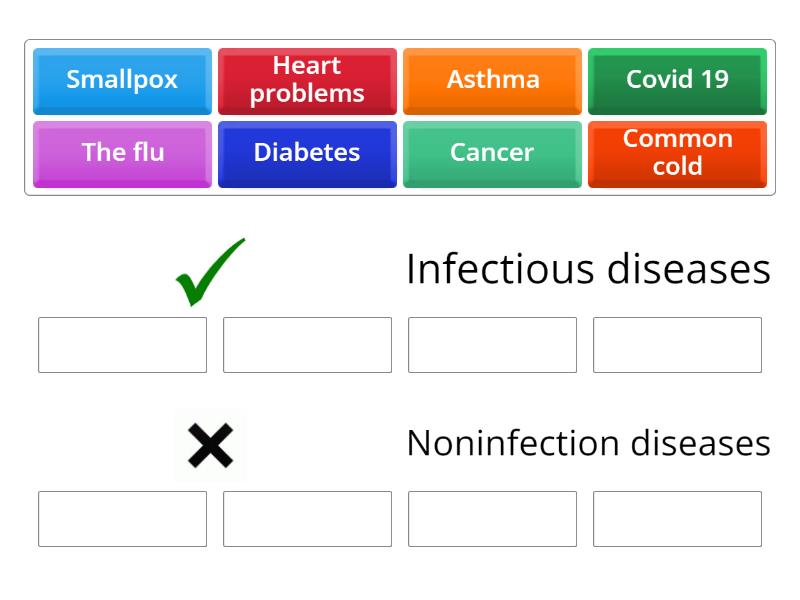
Task: Select the Diabetes tile
Action: click(307, 153)
